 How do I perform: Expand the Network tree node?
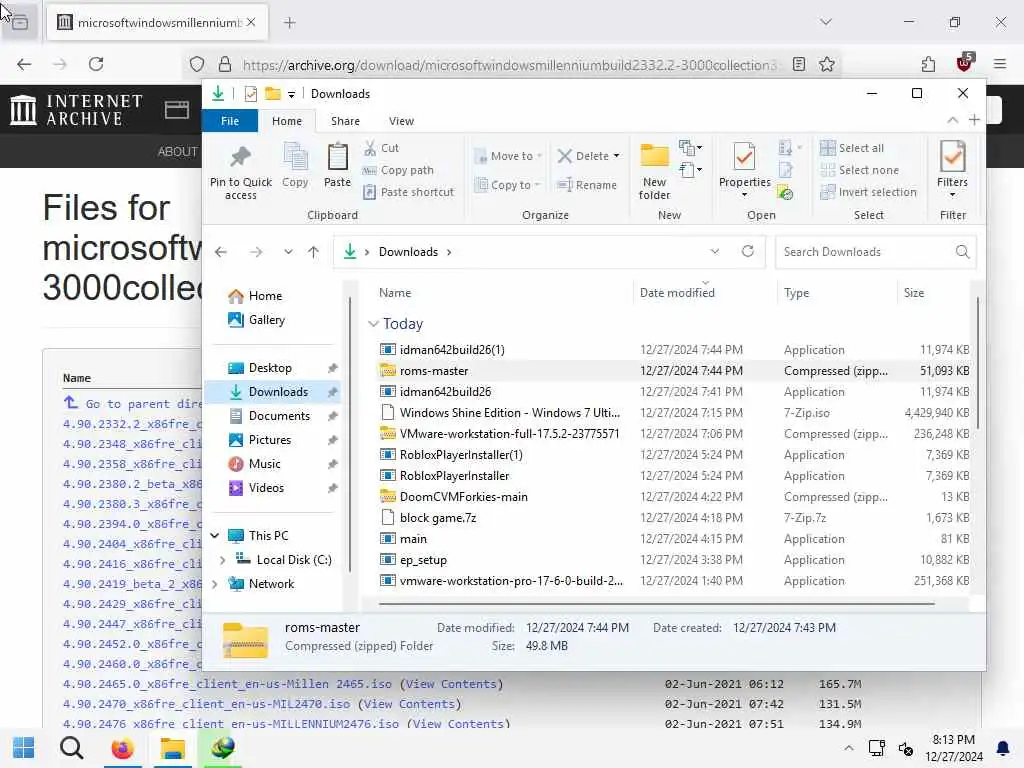(x=215, y=584)
